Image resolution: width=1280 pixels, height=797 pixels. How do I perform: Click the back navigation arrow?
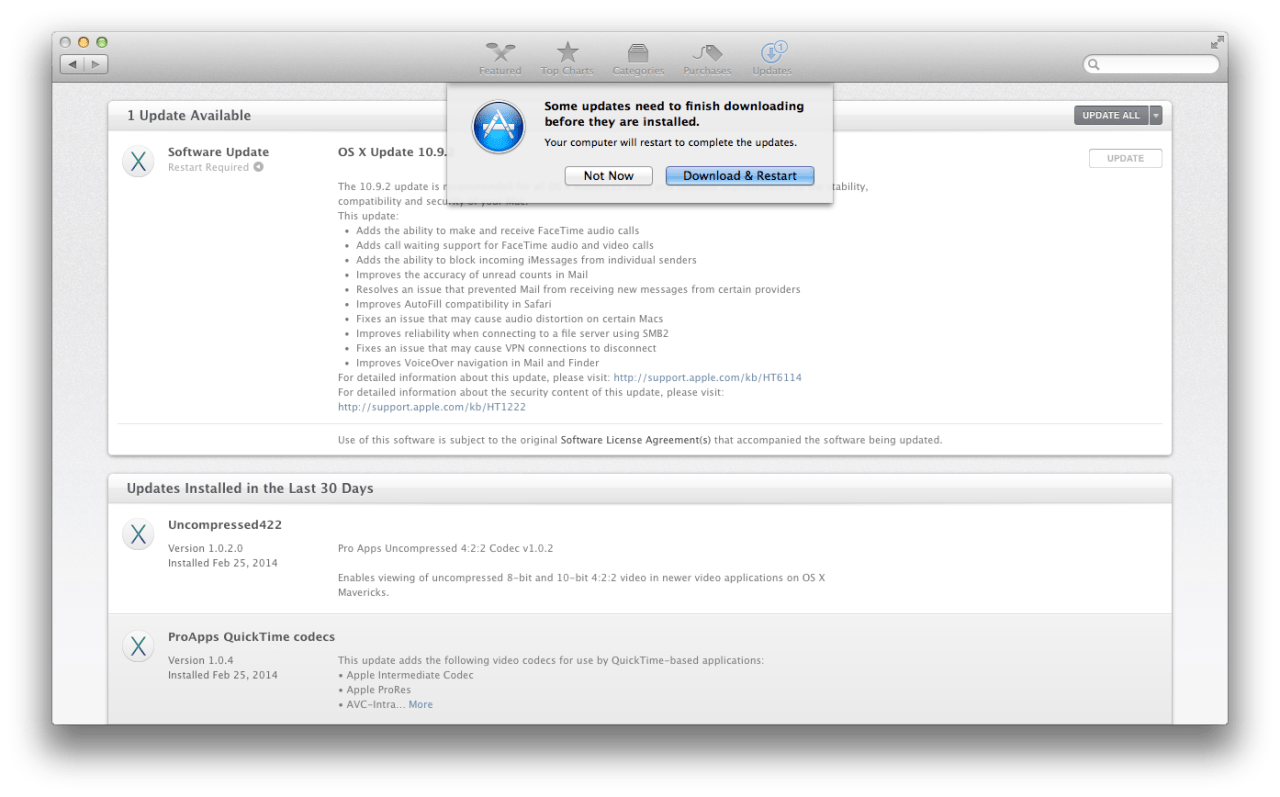[72, 64]
